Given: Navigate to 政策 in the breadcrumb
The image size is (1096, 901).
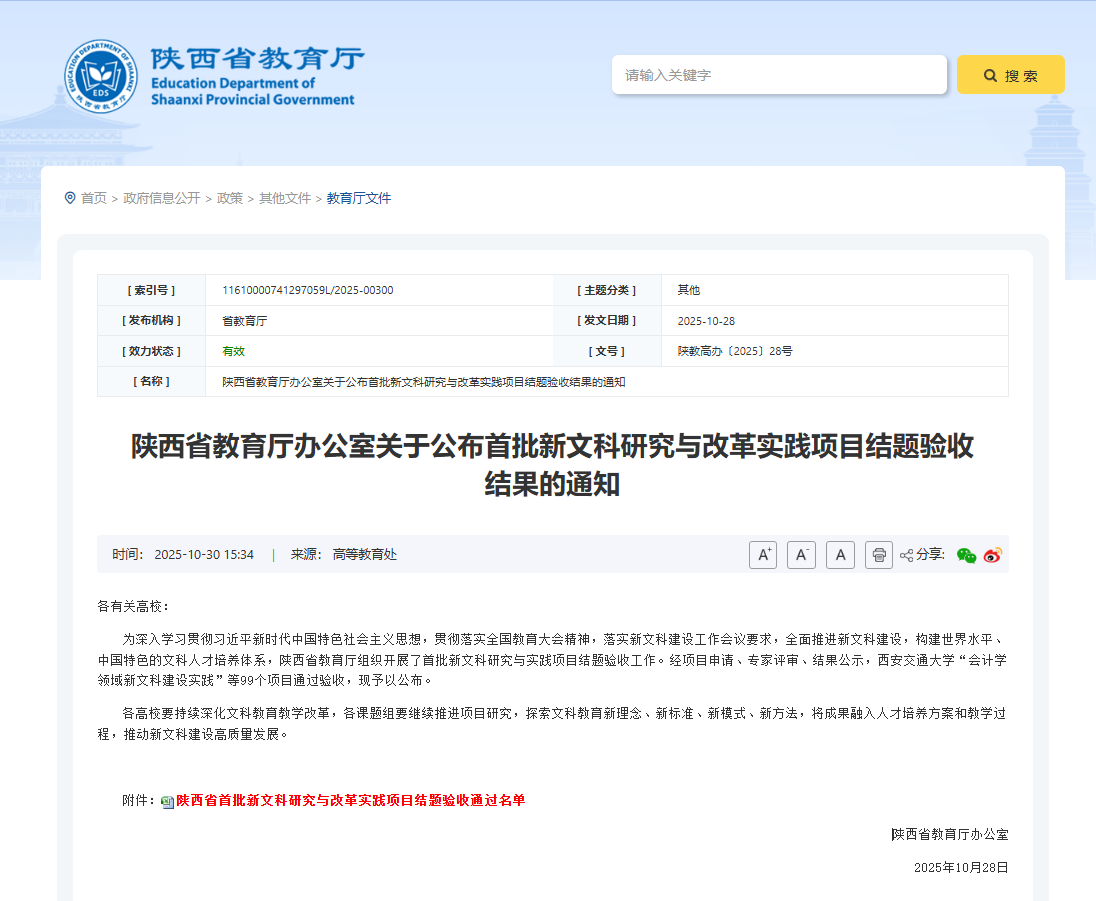Looking at the screenshot, I should pos(230,198).
